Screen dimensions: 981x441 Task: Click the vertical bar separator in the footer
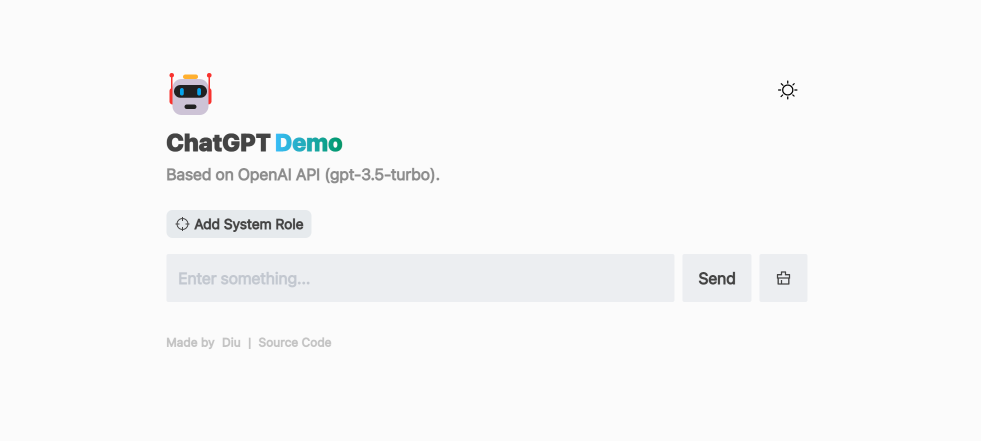click(x=250, y=342)
